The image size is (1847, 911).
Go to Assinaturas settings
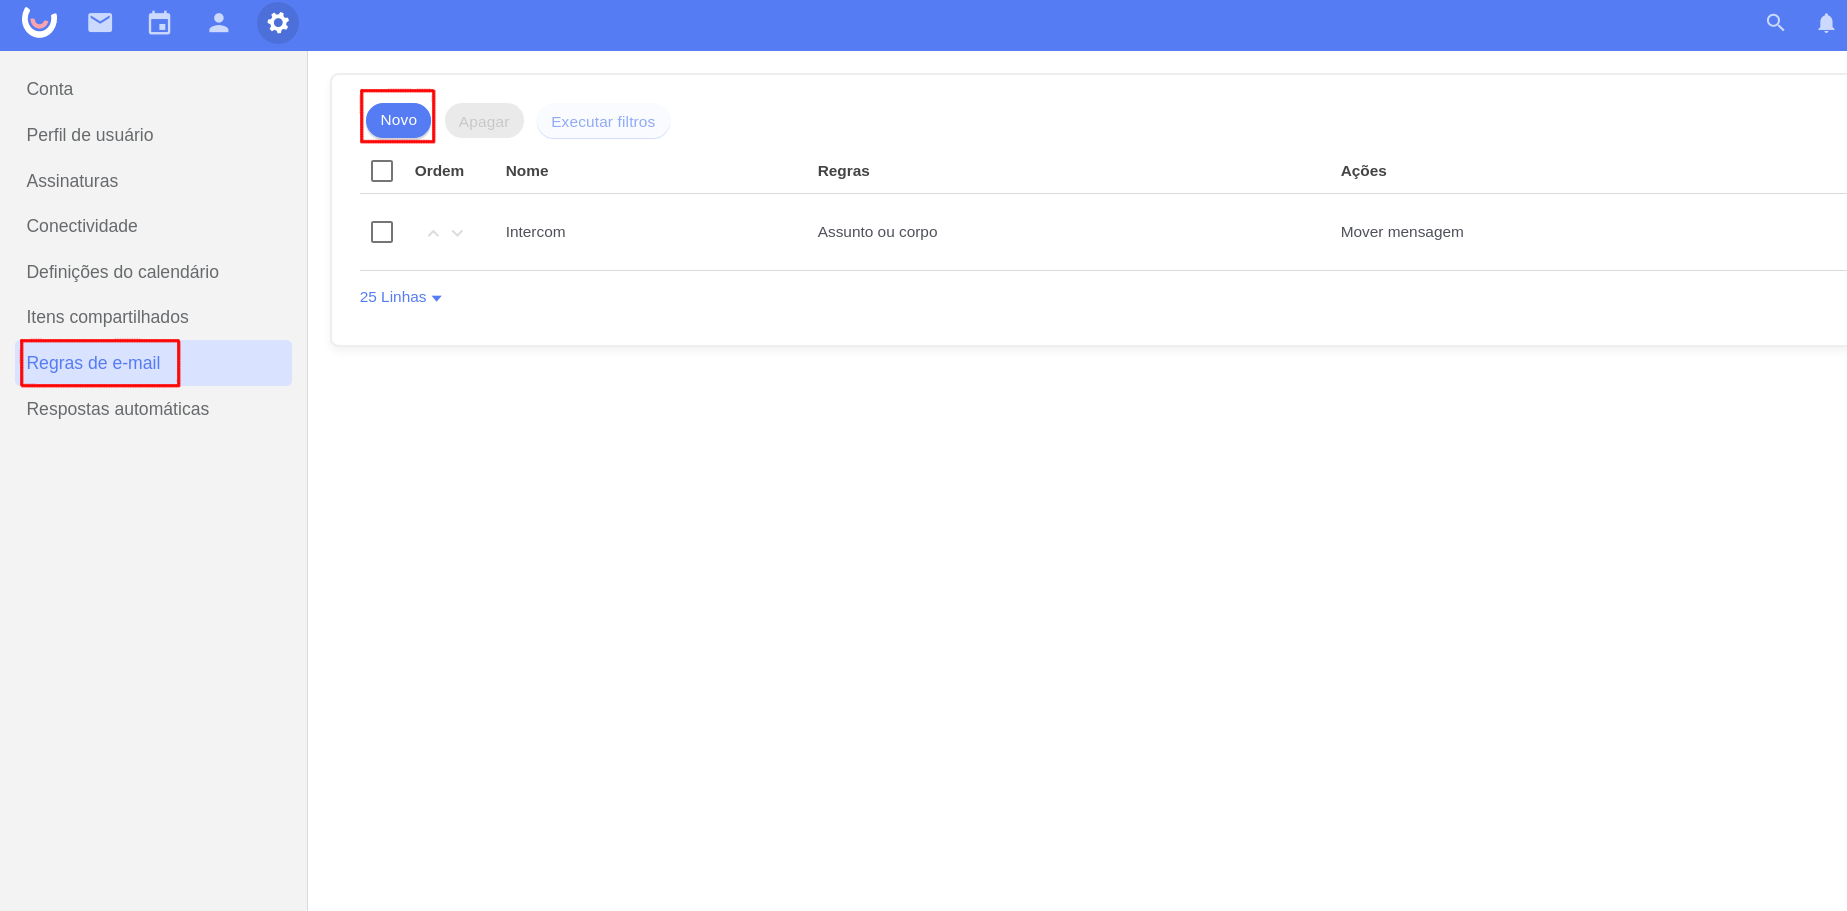tap(72, 181)
